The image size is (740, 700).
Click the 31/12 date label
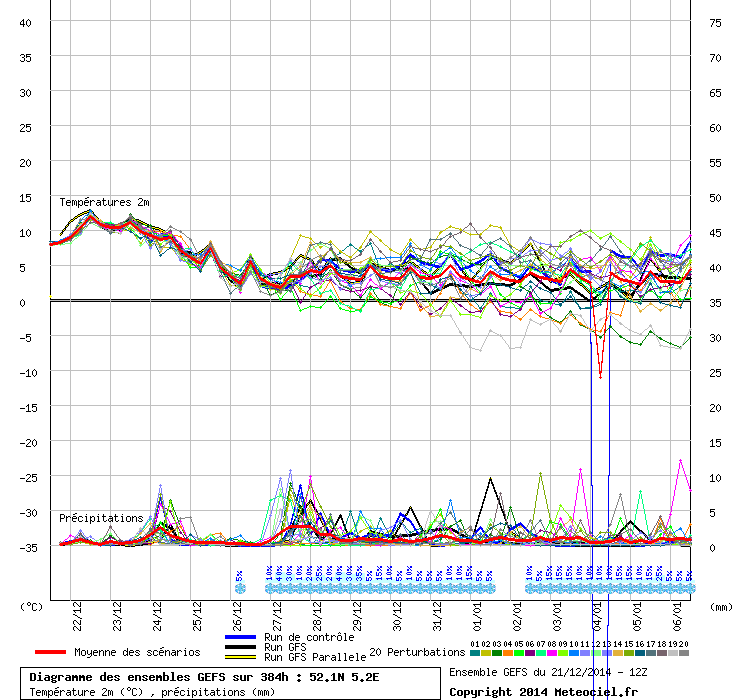click(437, 616)
